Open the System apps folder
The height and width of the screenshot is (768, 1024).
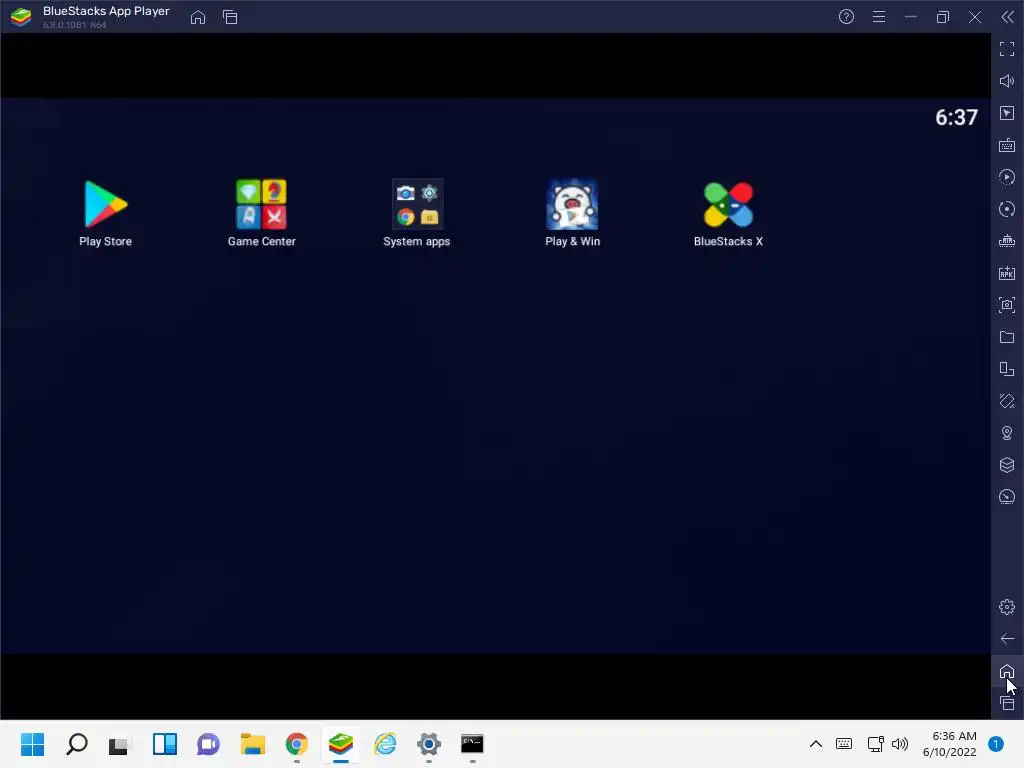pyautogui.click(x=417, y=213)
